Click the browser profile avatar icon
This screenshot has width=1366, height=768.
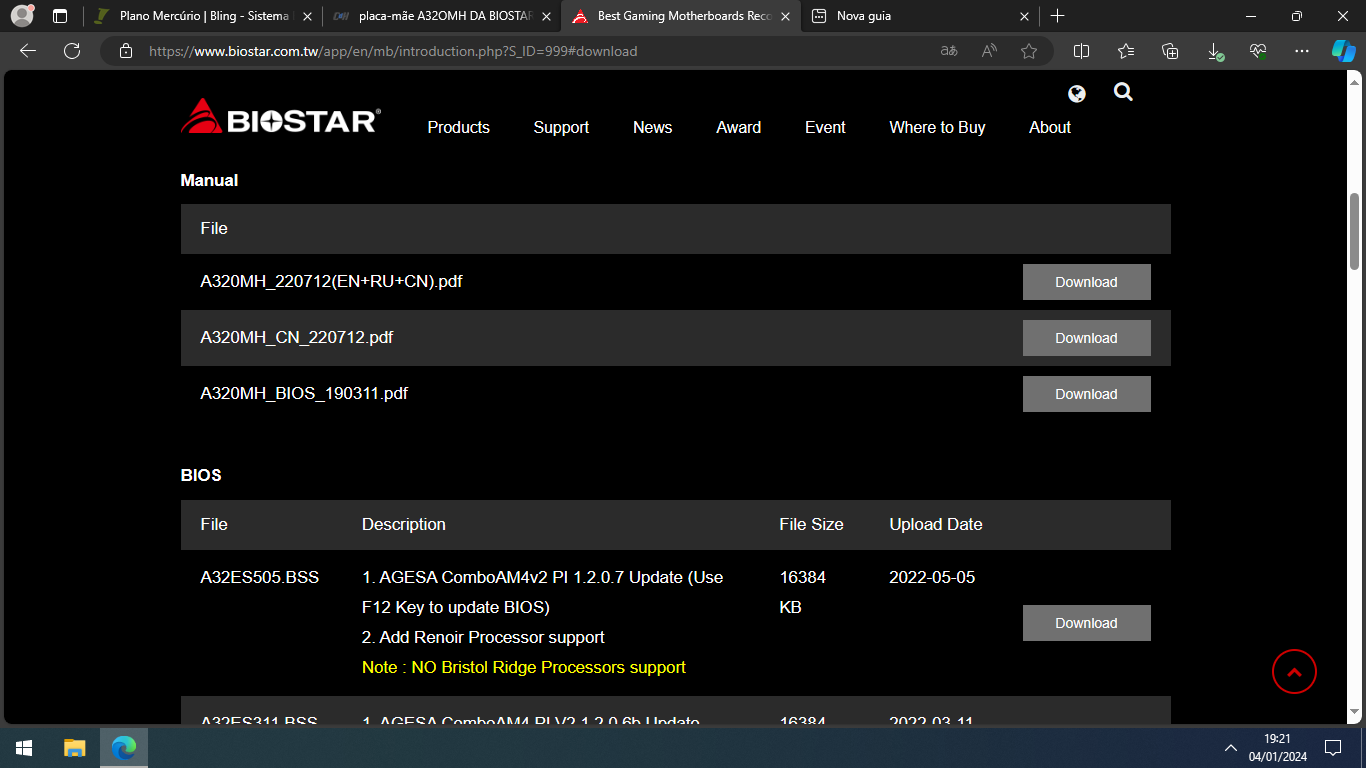pos(22,16)
